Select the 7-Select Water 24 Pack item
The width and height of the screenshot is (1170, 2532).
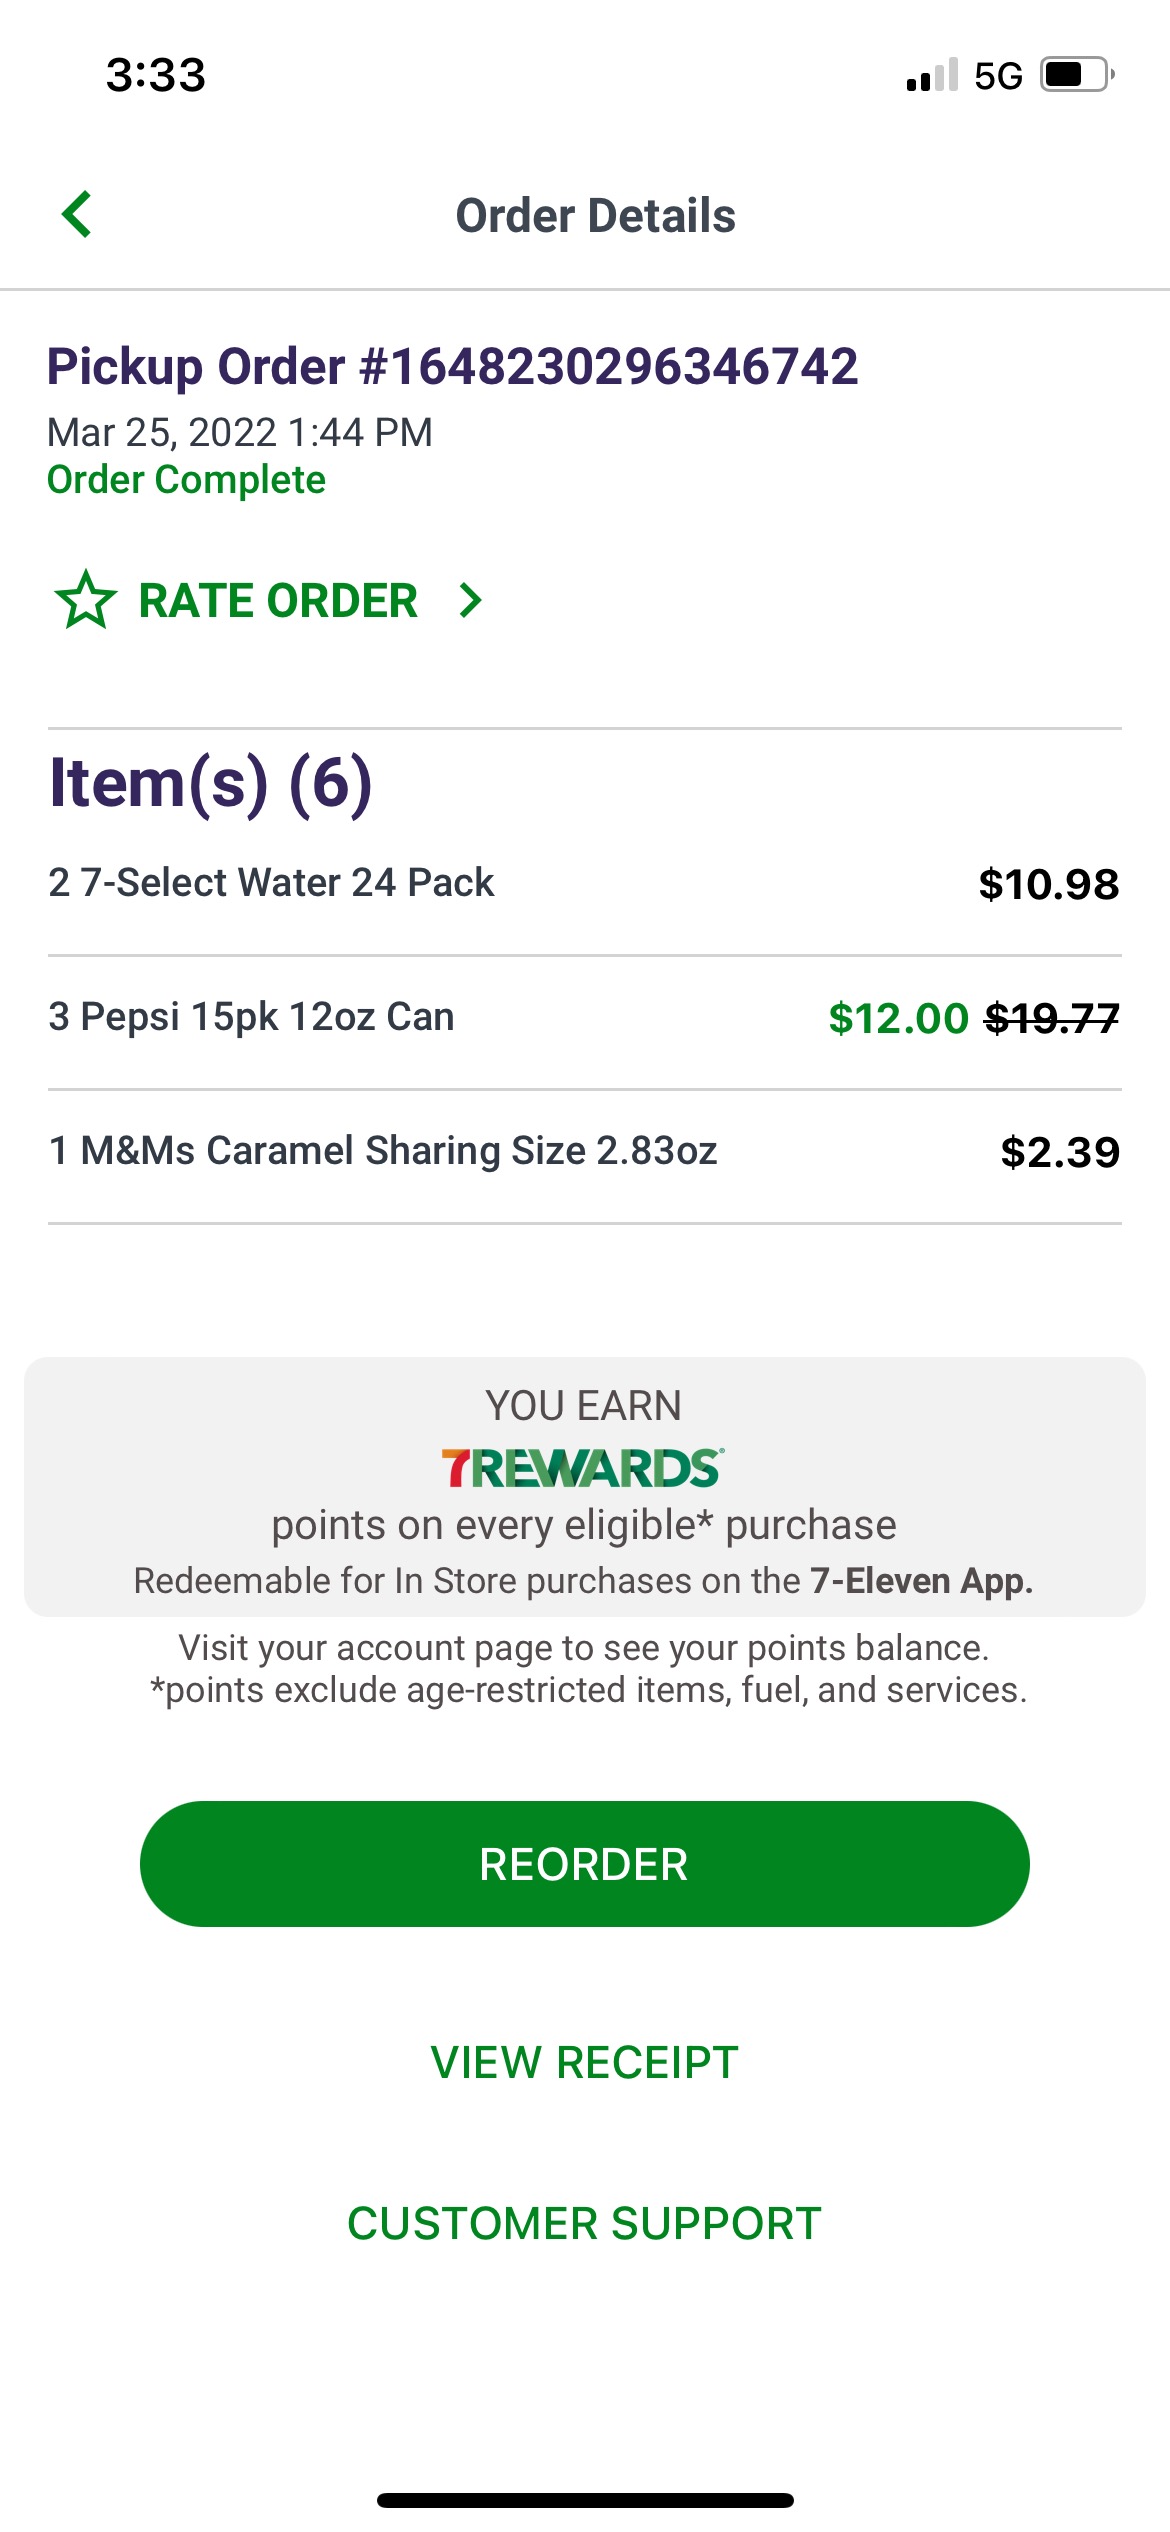tap(271, 883)
